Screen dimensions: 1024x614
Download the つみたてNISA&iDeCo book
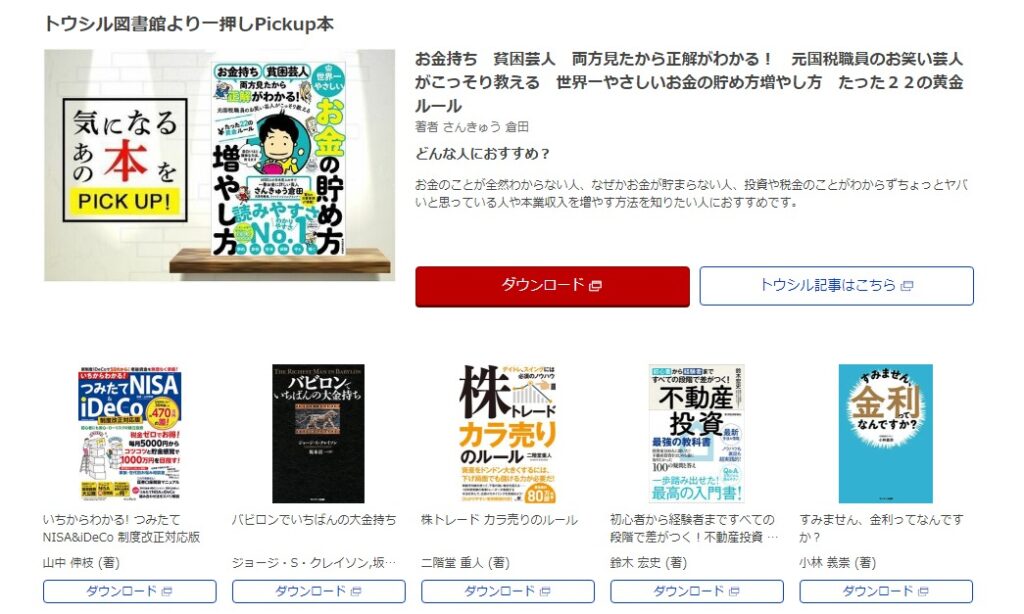129,591
